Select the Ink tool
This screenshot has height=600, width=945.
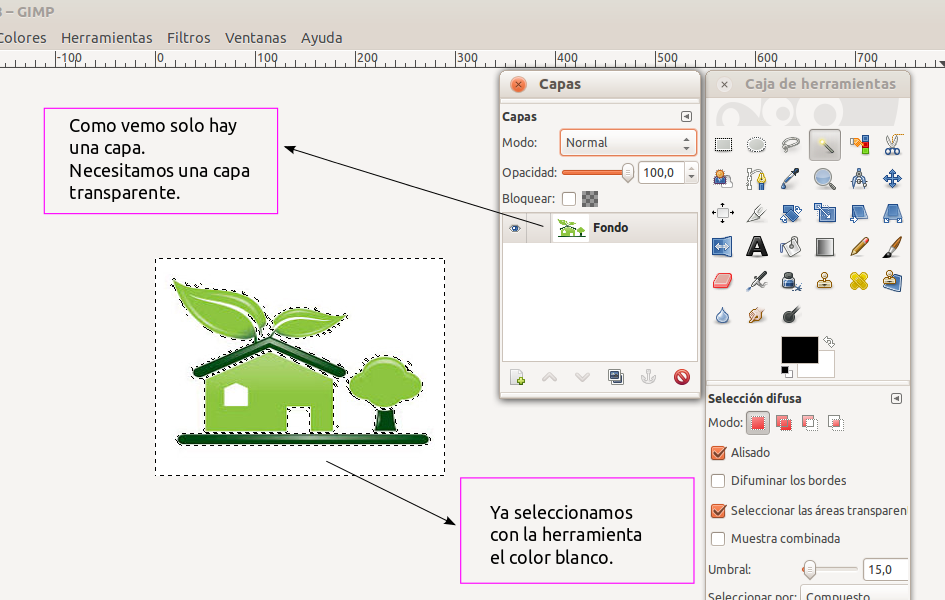pyautogui.click(x=791, y=281)
